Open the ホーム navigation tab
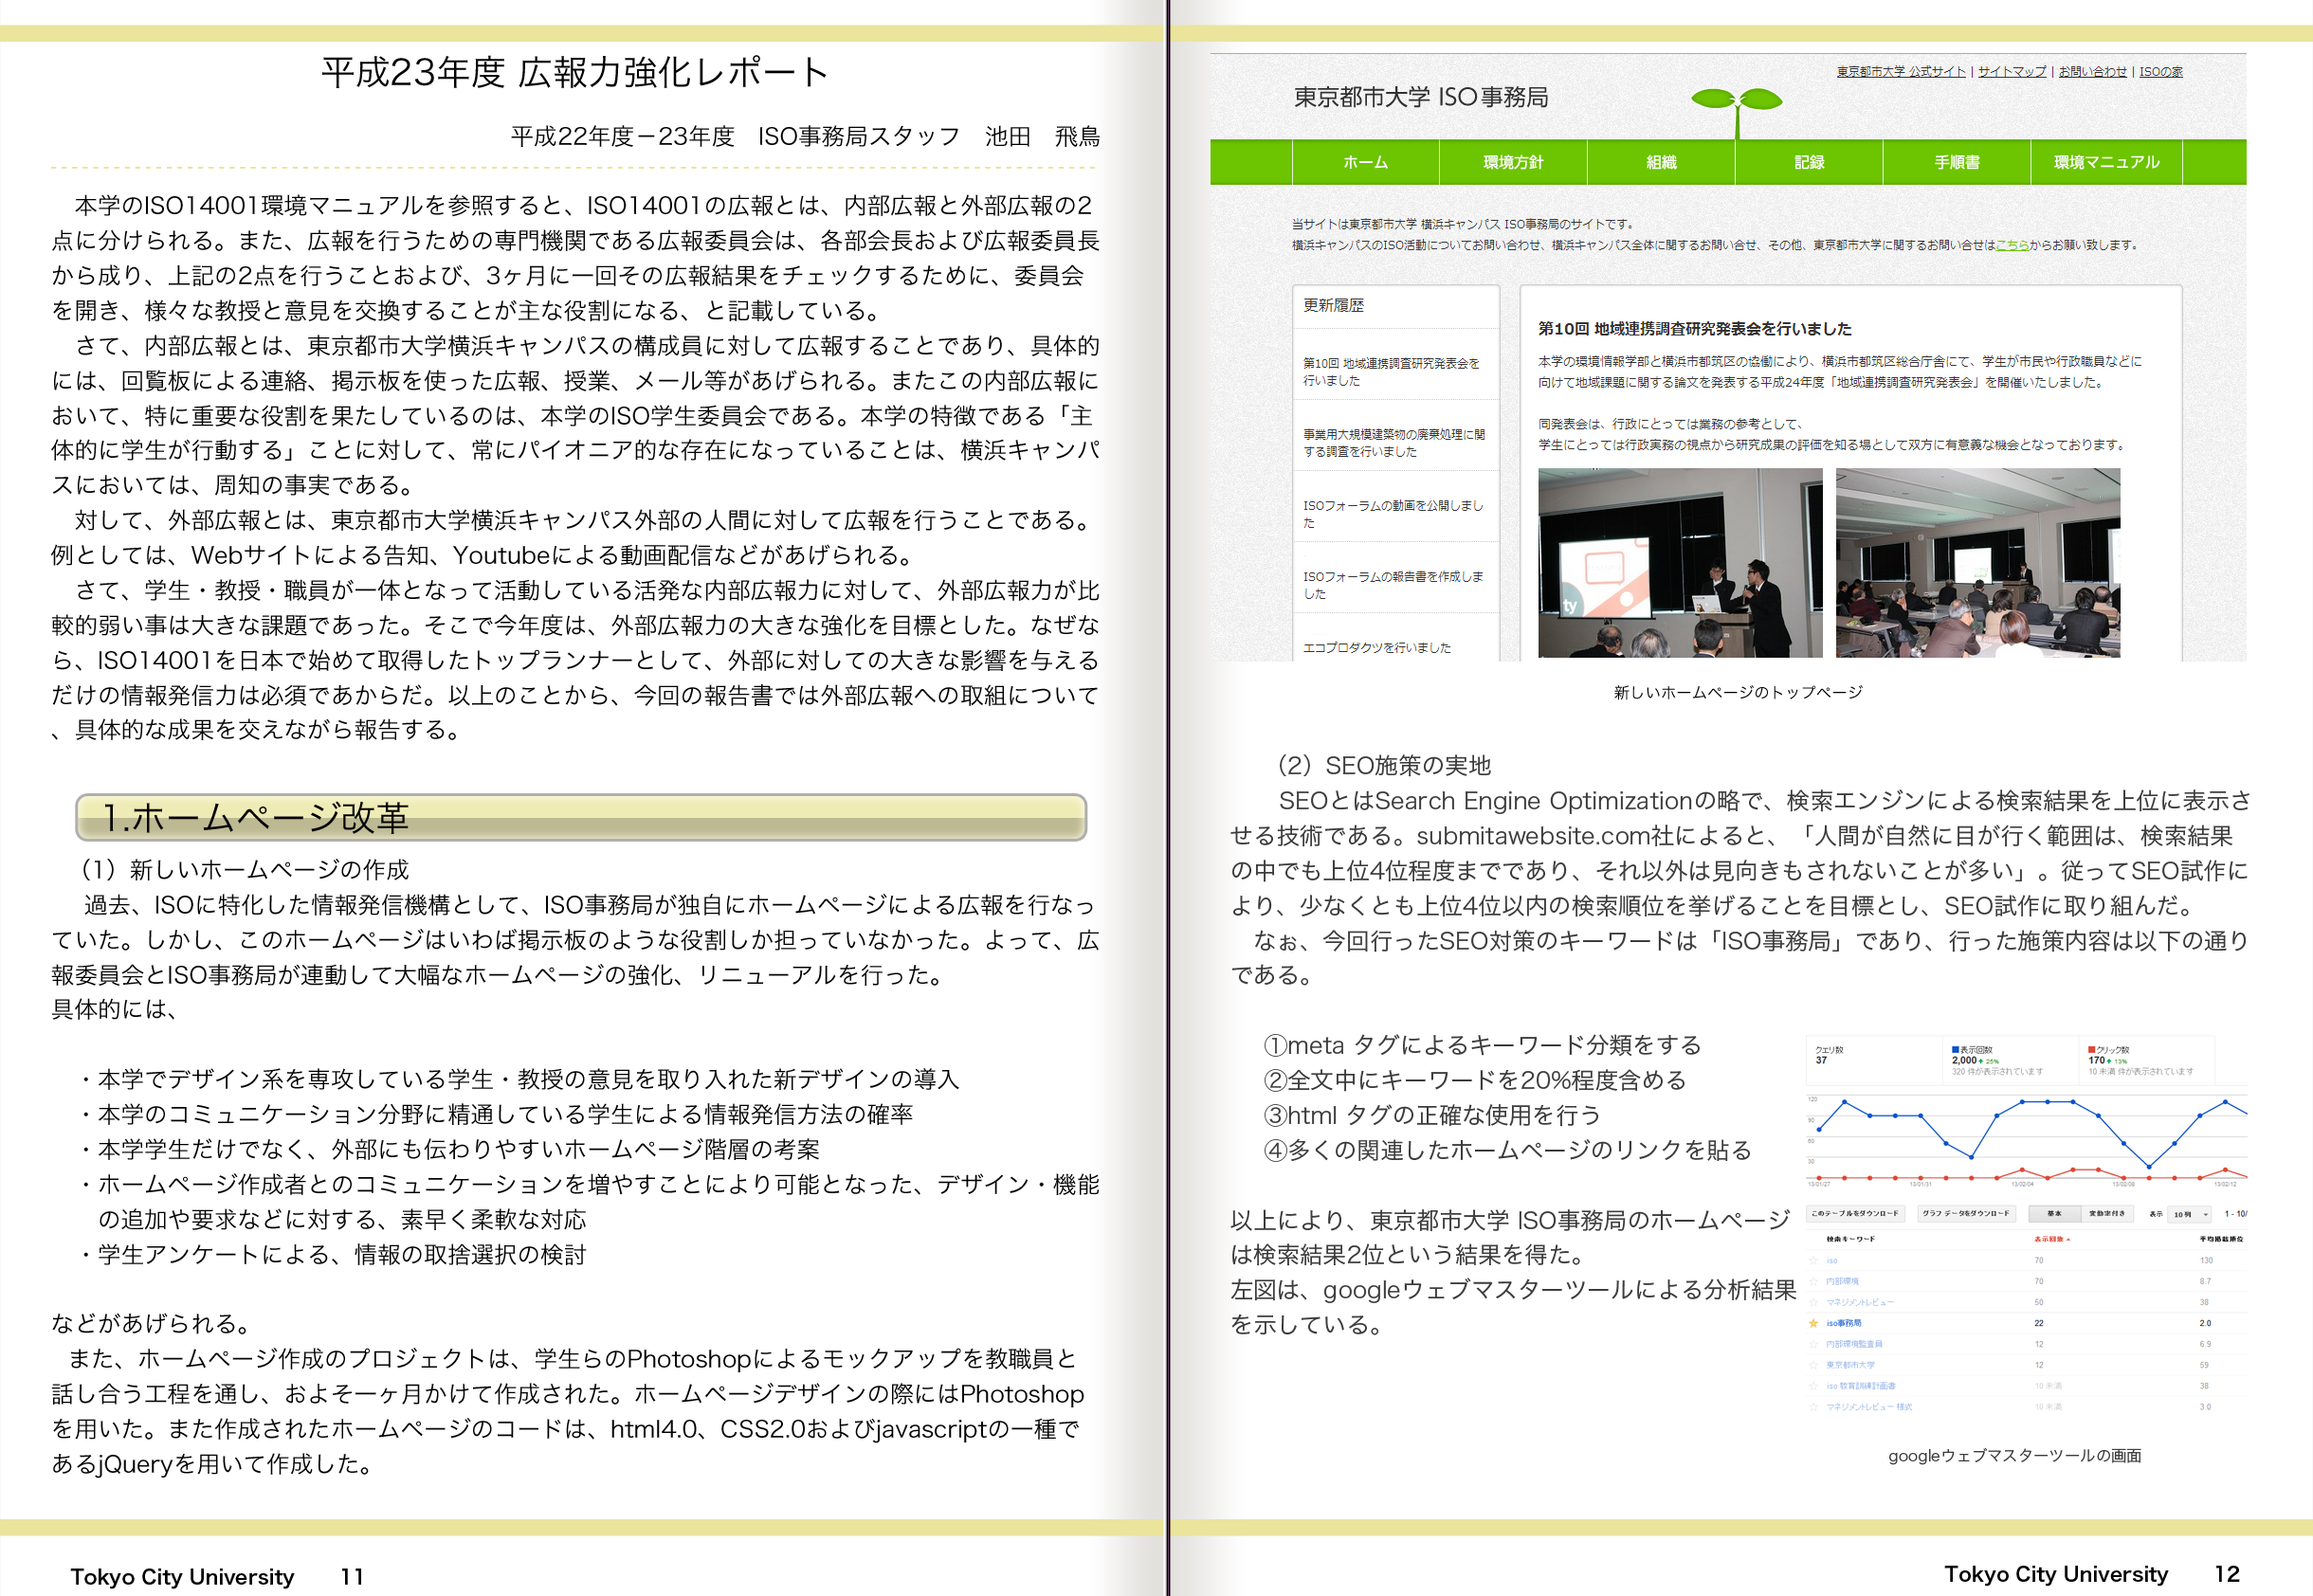The height and width of the screenshot is (1596, 2313). [1365, 162]
